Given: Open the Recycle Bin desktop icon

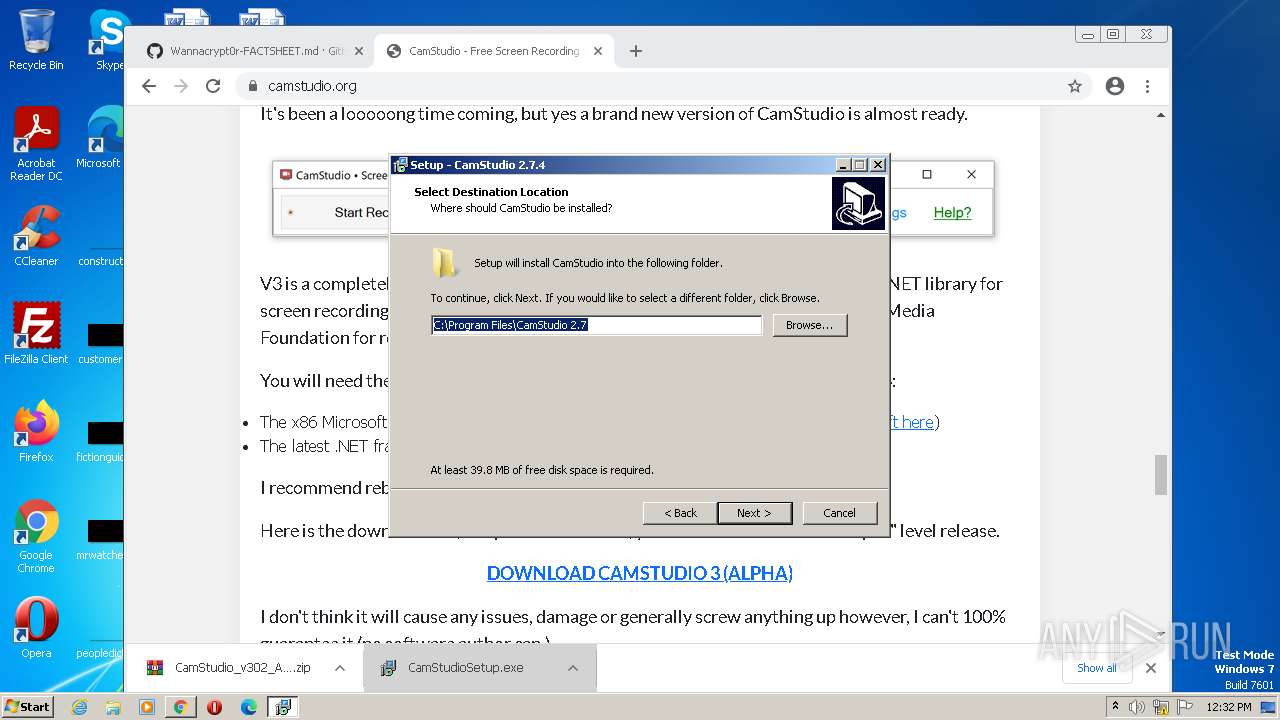Looking at the screenshot, I should pyautogui.click(x=36, y=40).
